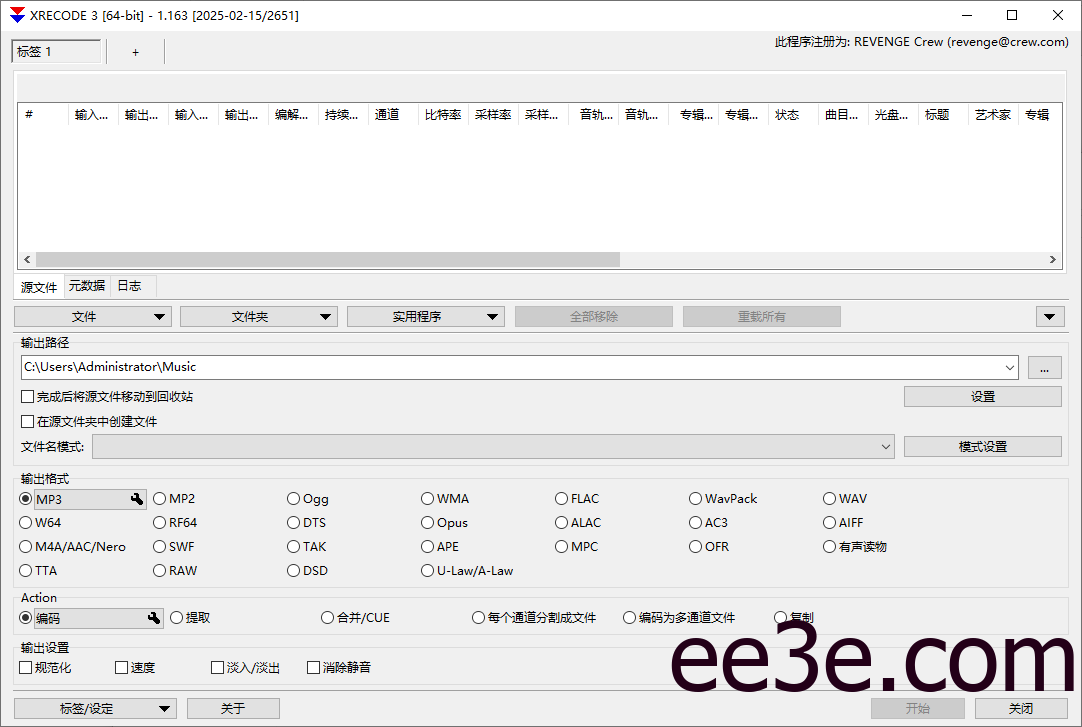Click the 模式设置 button
The height and width of the screenshot is (727, 1082).
(x=982, y=446)
